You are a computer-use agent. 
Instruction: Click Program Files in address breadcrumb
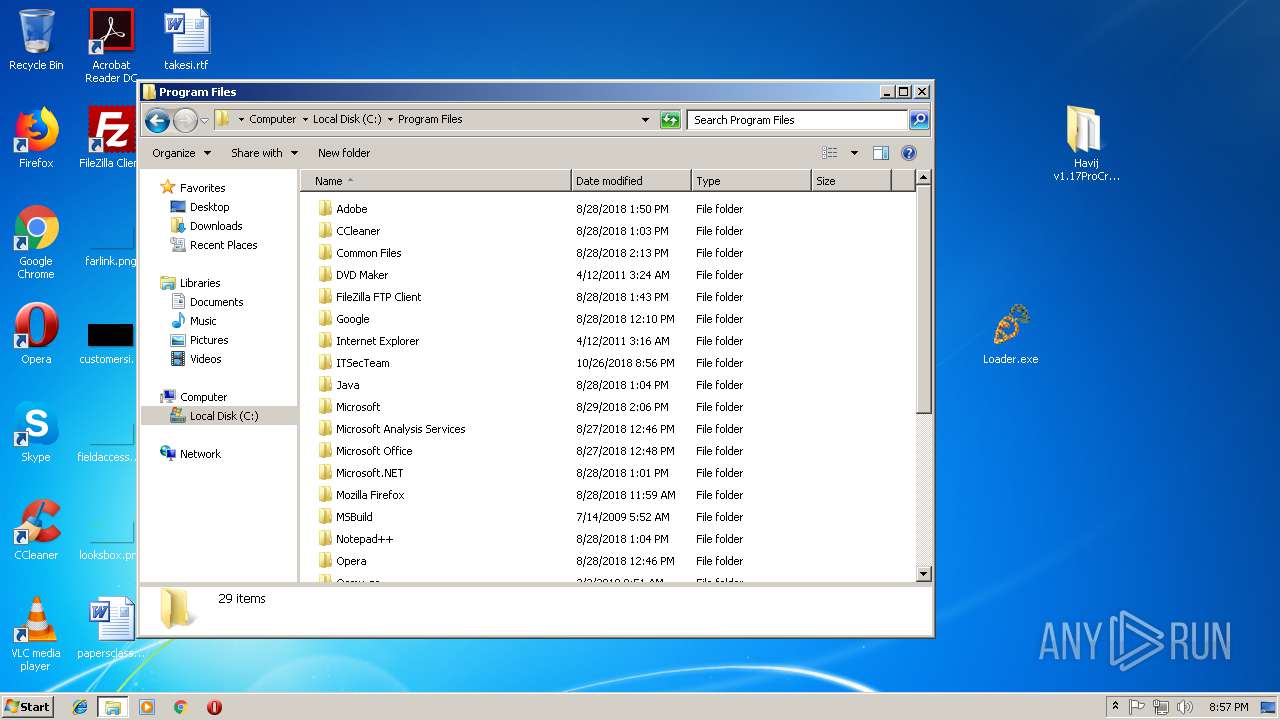coord(430,119)
